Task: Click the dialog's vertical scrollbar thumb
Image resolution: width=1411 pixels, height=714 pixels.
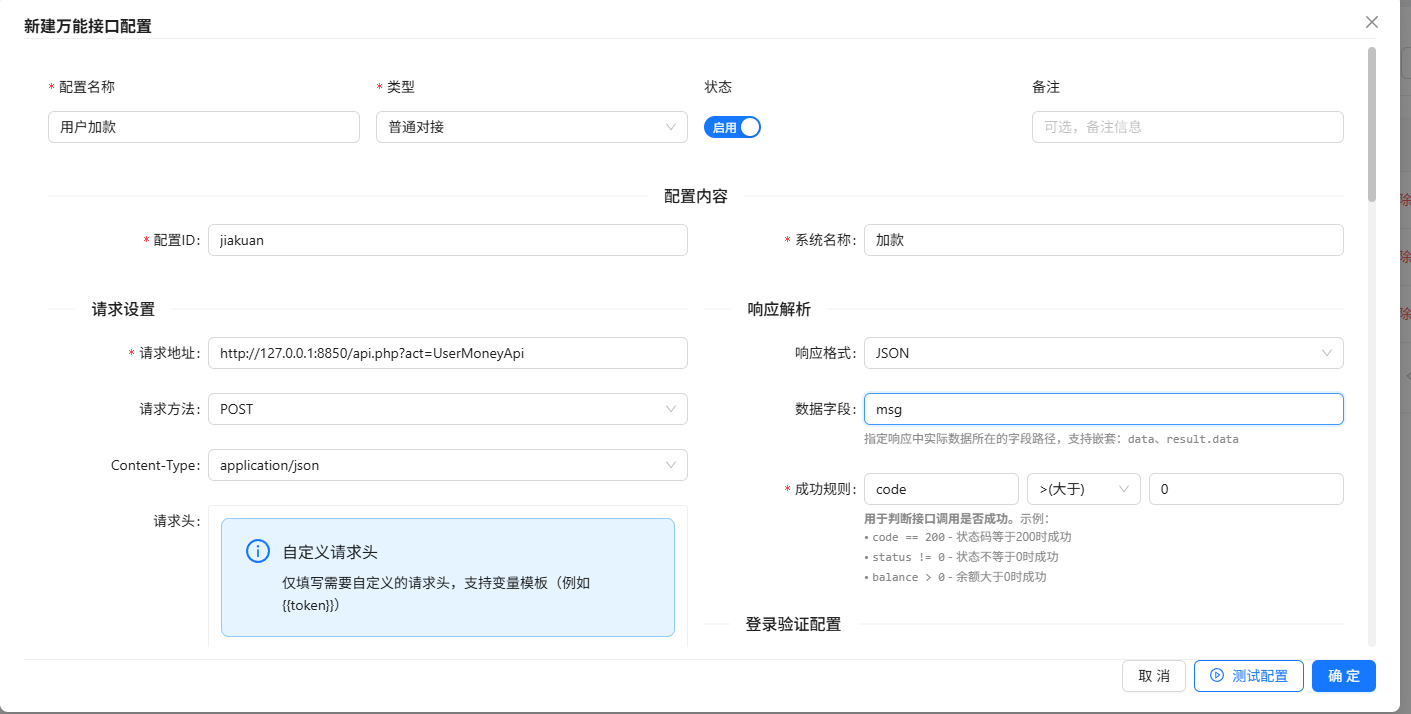Action: tap(1372, 125)
